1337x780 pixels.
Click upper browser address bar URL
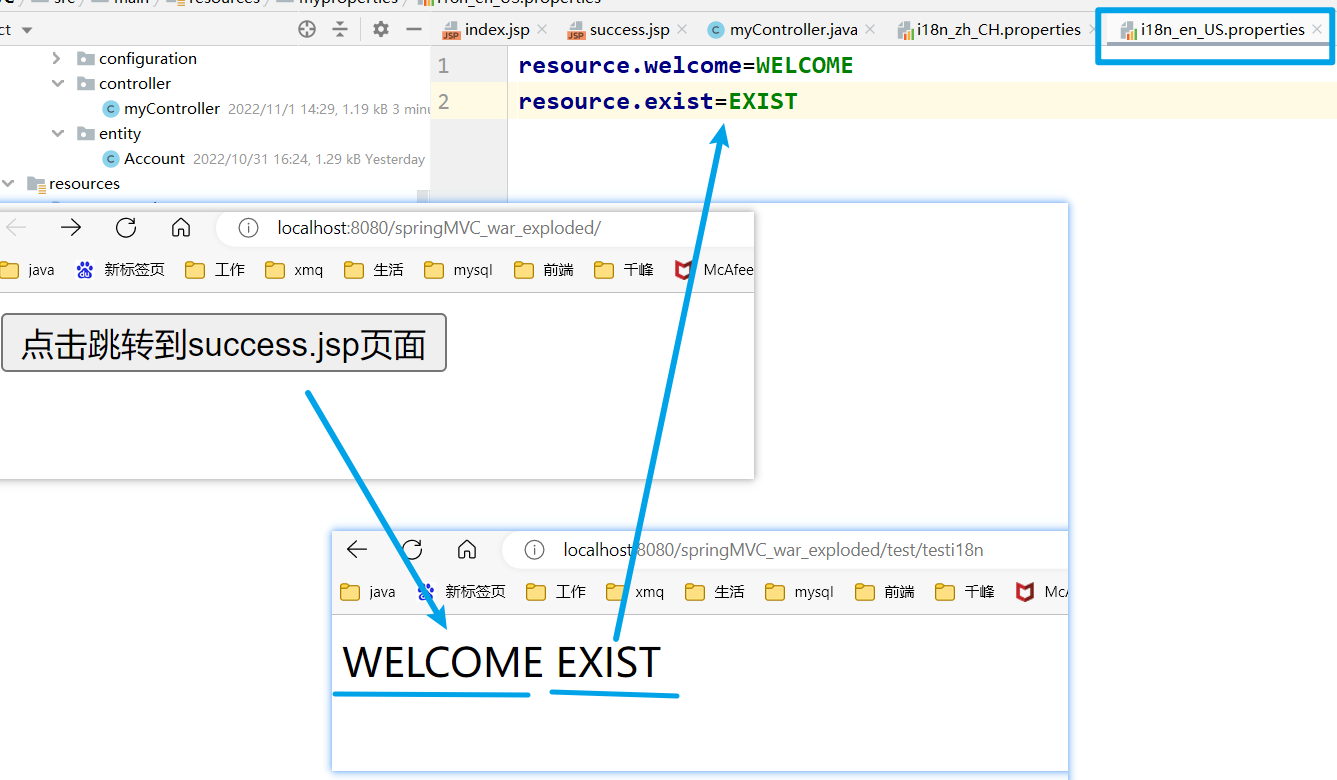439,228
